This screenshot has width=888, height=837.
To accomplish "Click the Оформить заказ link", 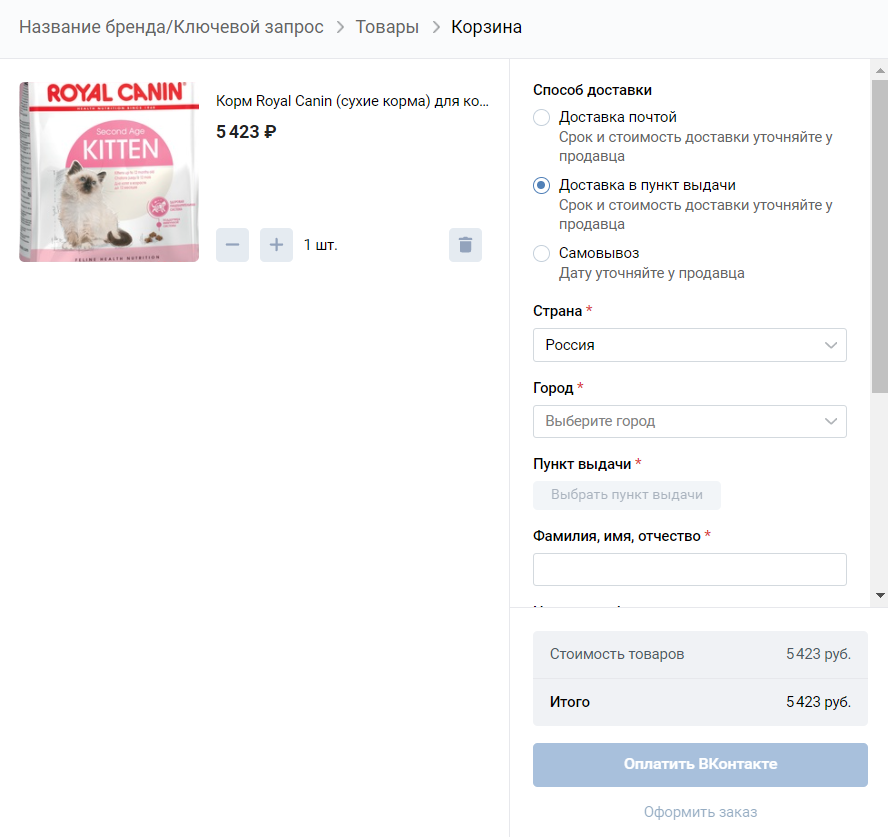I will (x=700, y=812).
